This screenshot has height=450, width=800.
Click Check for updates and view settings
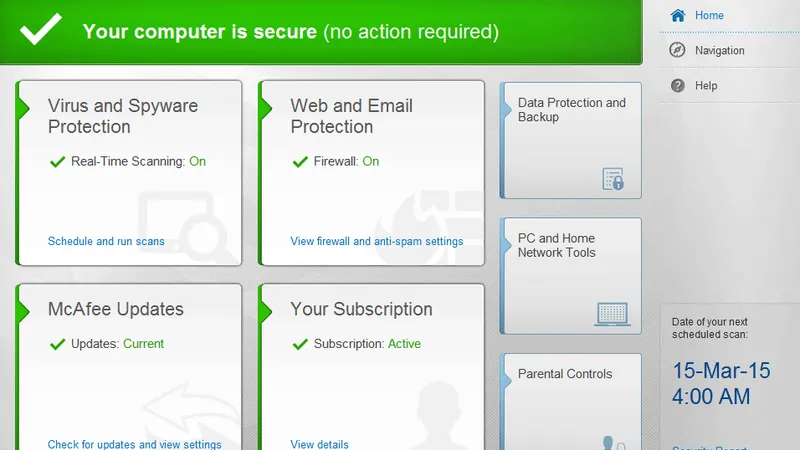tap(135, 444)
